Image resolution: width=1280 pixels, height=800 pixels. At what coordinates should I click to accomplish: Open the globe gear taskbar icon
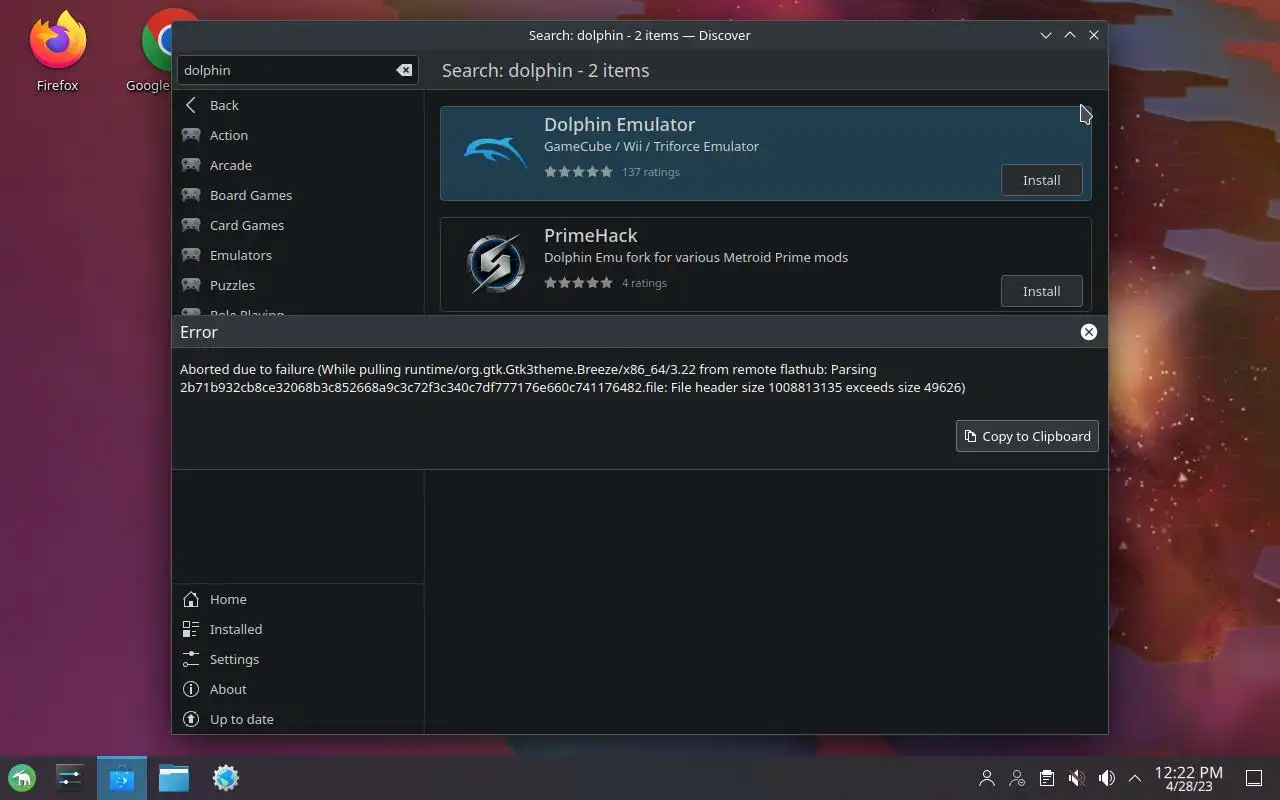pos(226,778)
